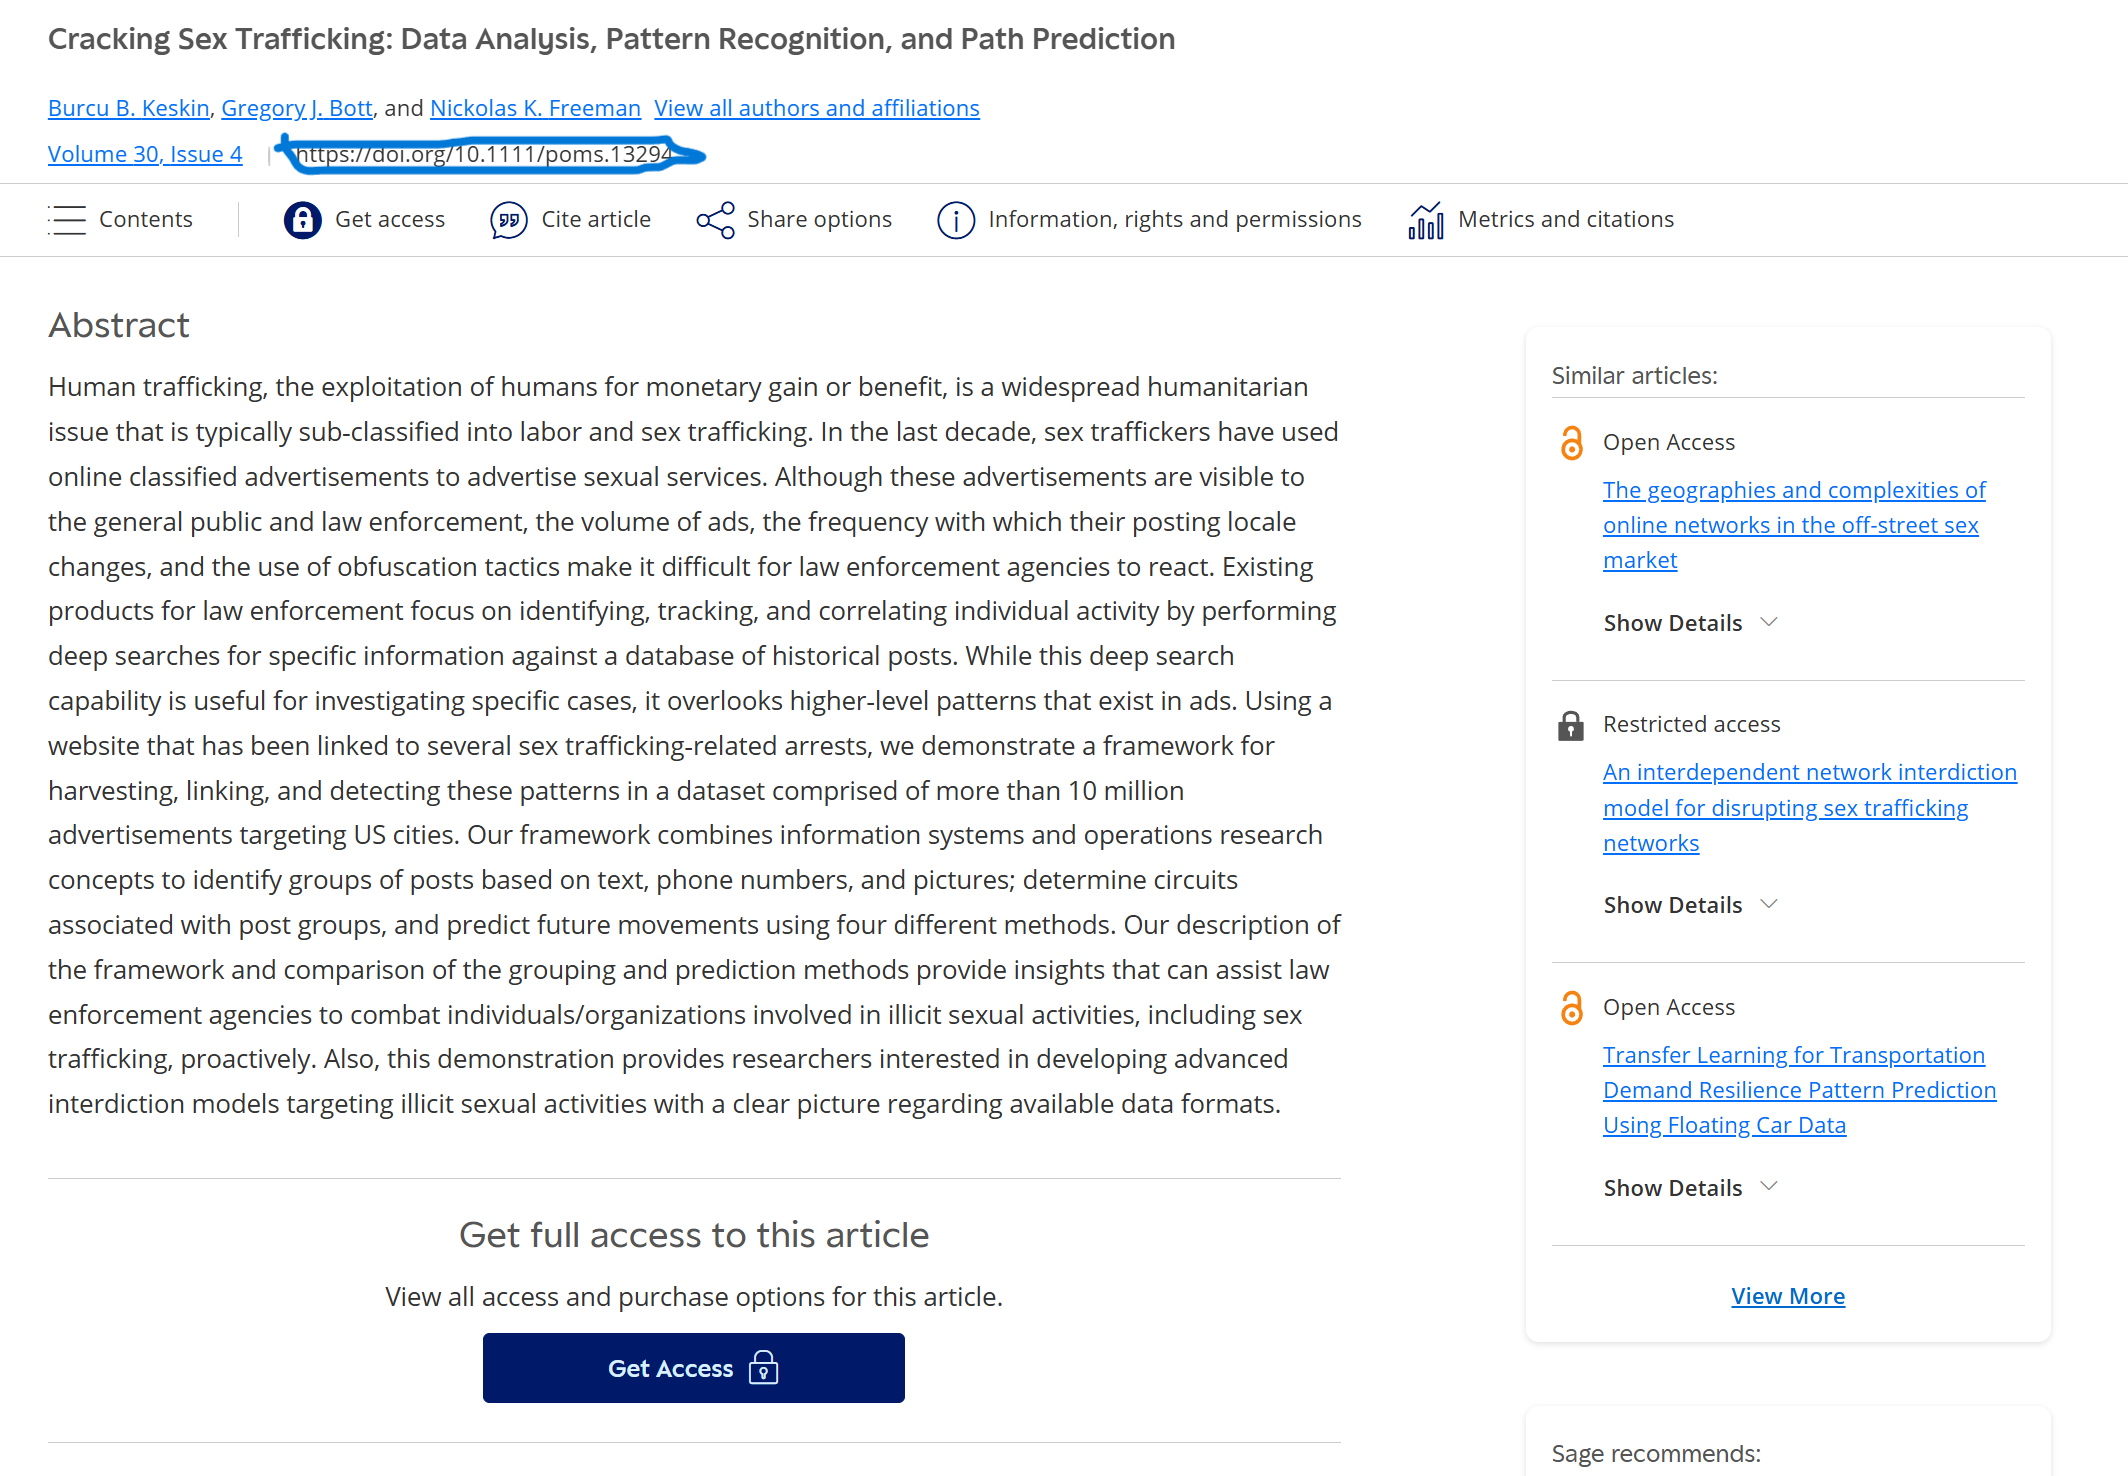2128x1476 pixels.
Task: Click the Cite article quote icon
Action: pyautogui.click(x=508, y=220)
